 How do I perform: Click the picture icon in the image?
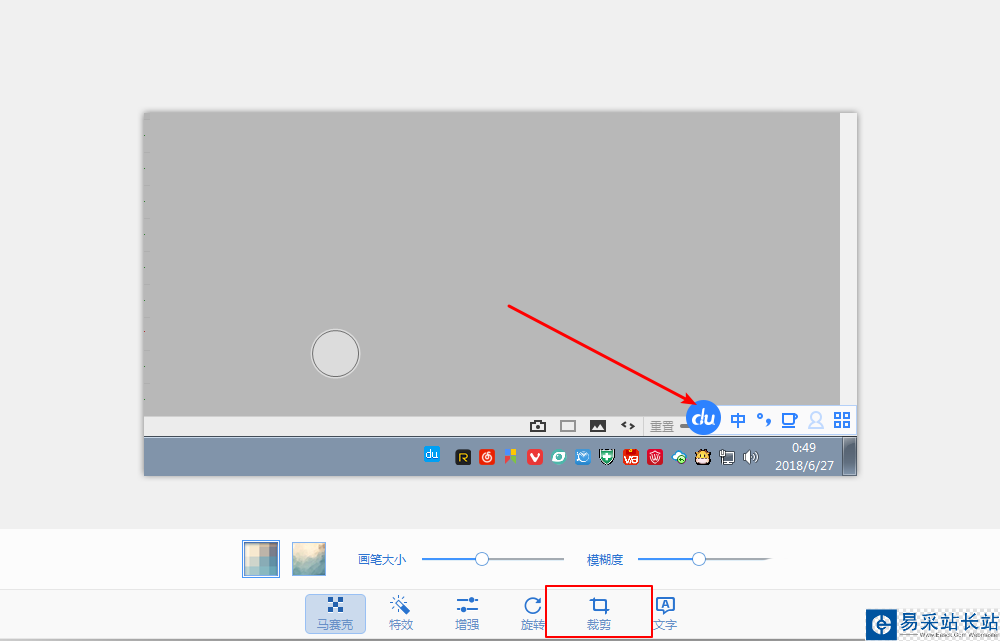click(x=598, y=425)
